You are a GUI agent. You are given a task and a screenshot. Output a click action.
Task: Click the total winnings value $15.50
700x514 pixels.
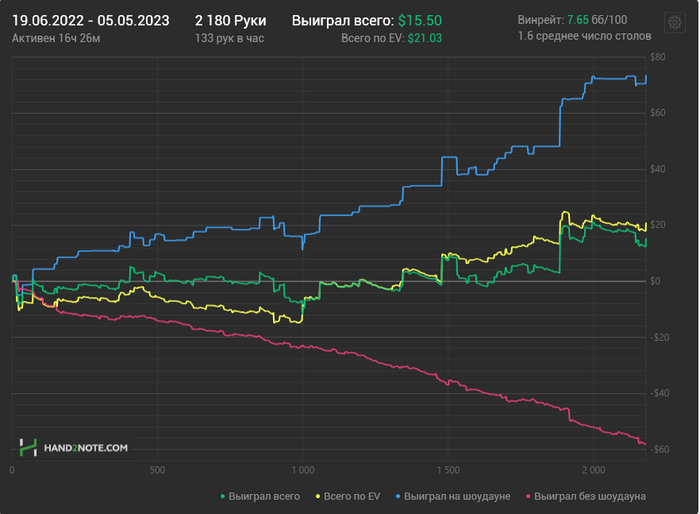pyautogui.click(x=420, y=21)
